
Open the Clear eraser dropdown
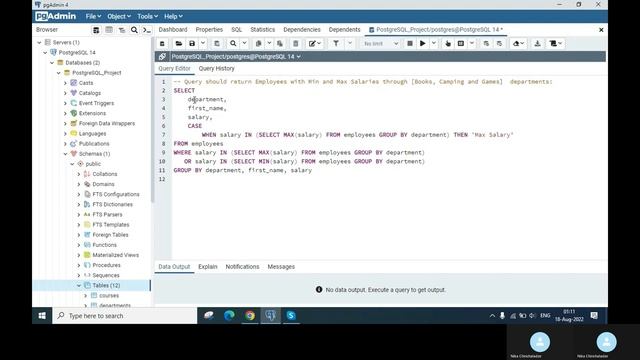518,43
